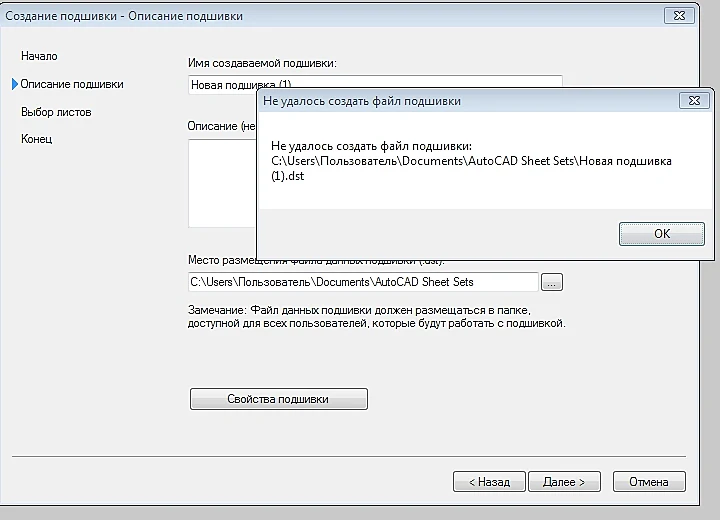
Task: Close the 'Не удалось создать файл подшивки' dialog
Action: (694, 101)
